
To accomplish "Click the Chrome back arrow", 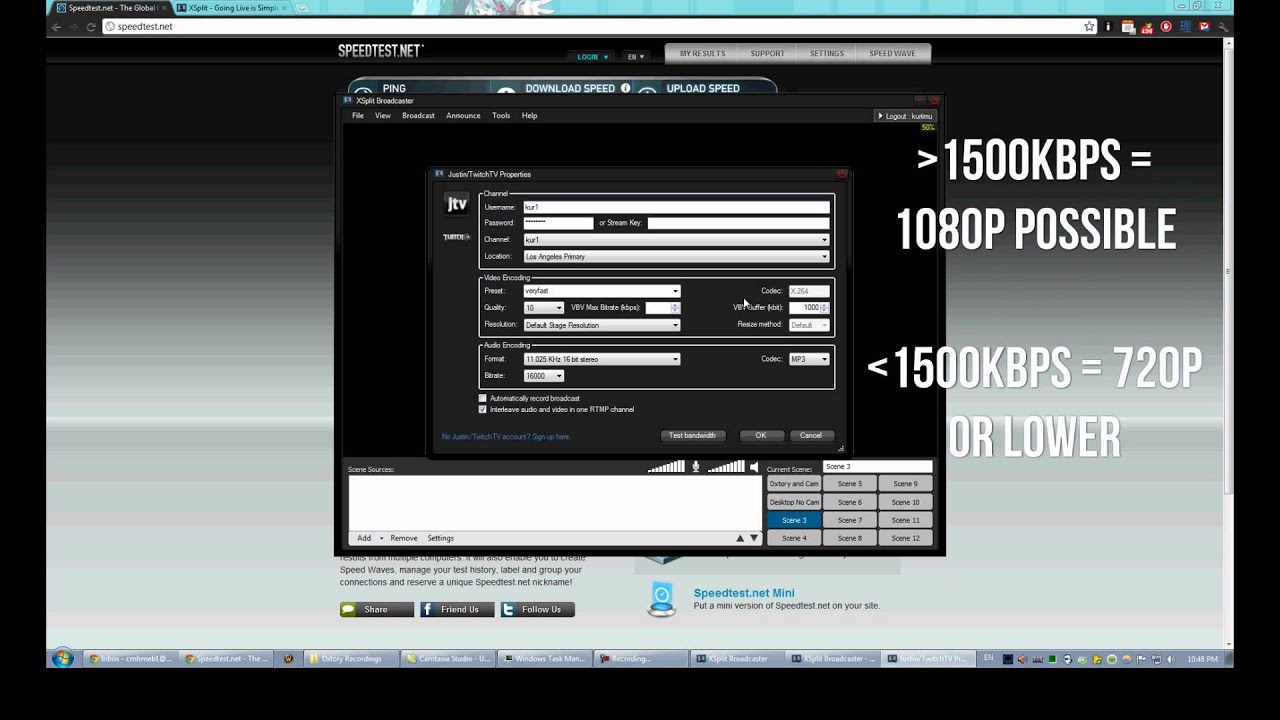I will (x=57, y=27).
